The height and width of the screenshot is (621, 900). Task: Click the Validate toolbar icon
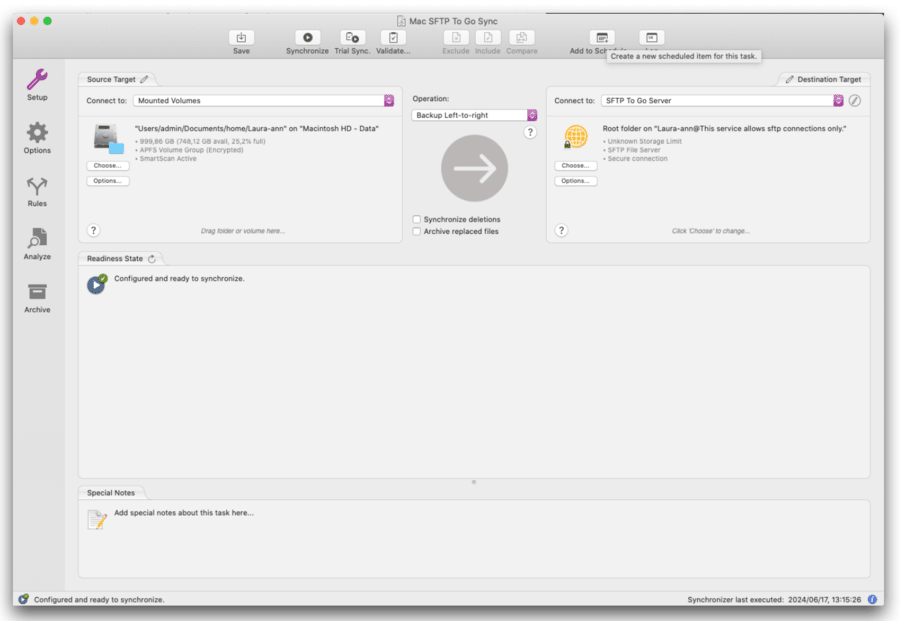393,40
